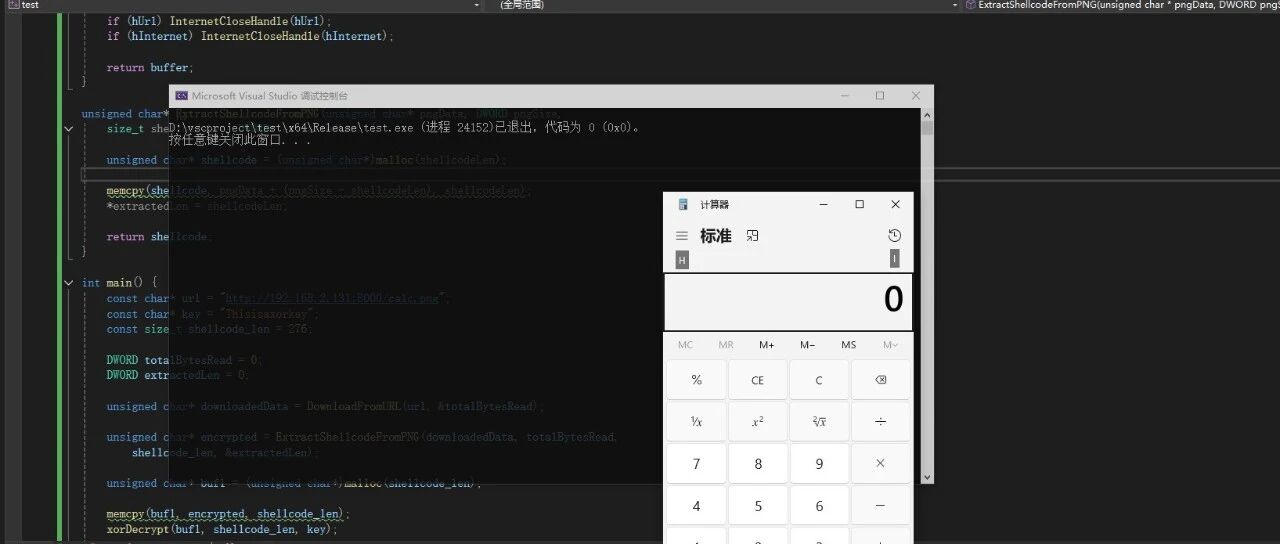
Task: Click the debug console scrollbar up arrow
Action: tap(927, 113)
